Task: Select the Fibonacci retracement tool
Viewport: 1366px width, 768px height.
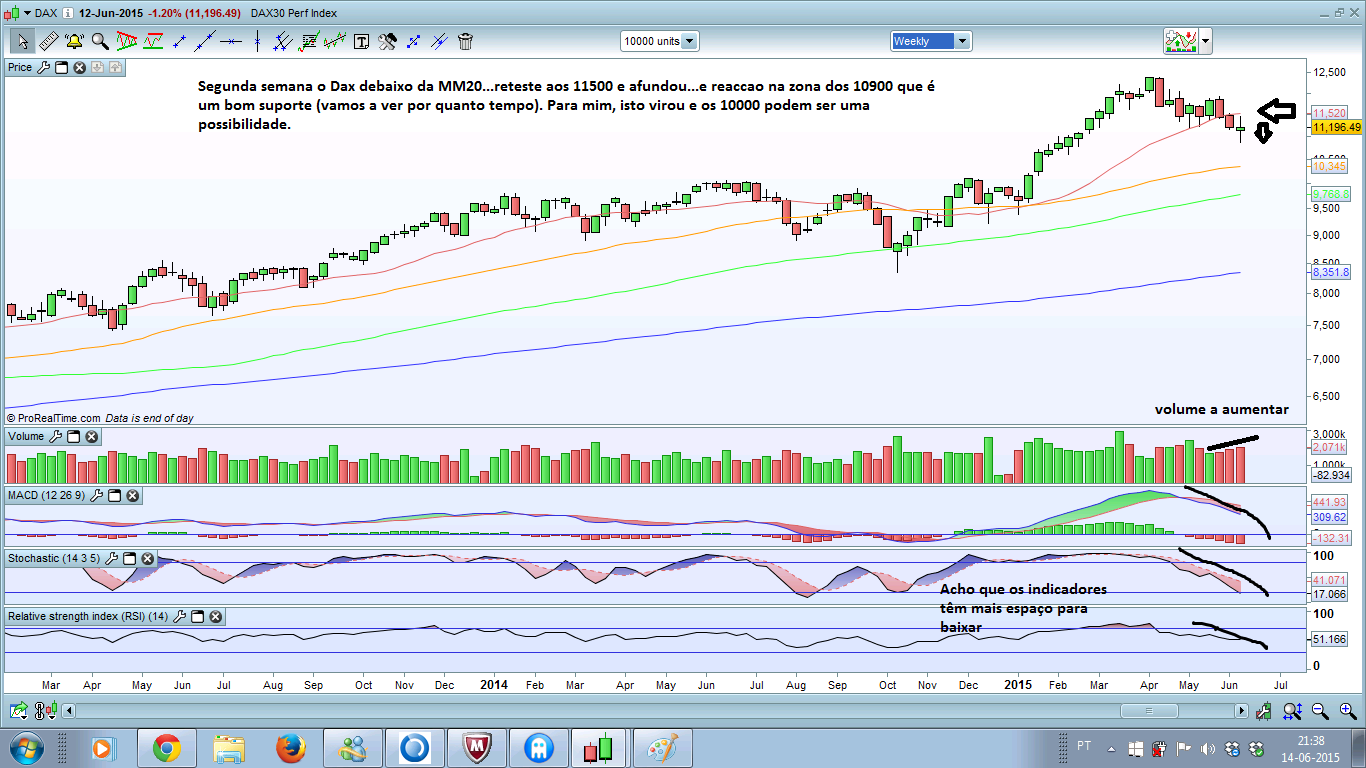Action: [x=309, y=41]
